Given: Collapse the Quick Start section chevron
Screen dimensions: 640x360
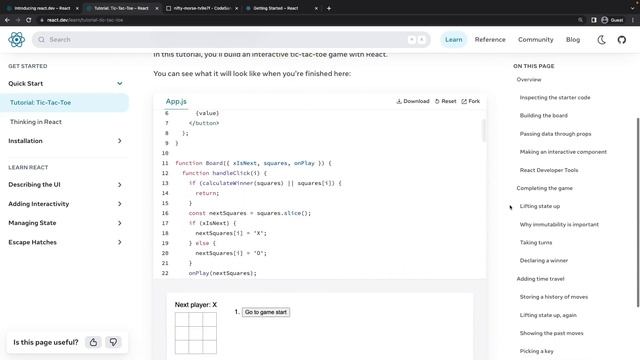Looking at the screenshot, I should click(x=120, y=83).
